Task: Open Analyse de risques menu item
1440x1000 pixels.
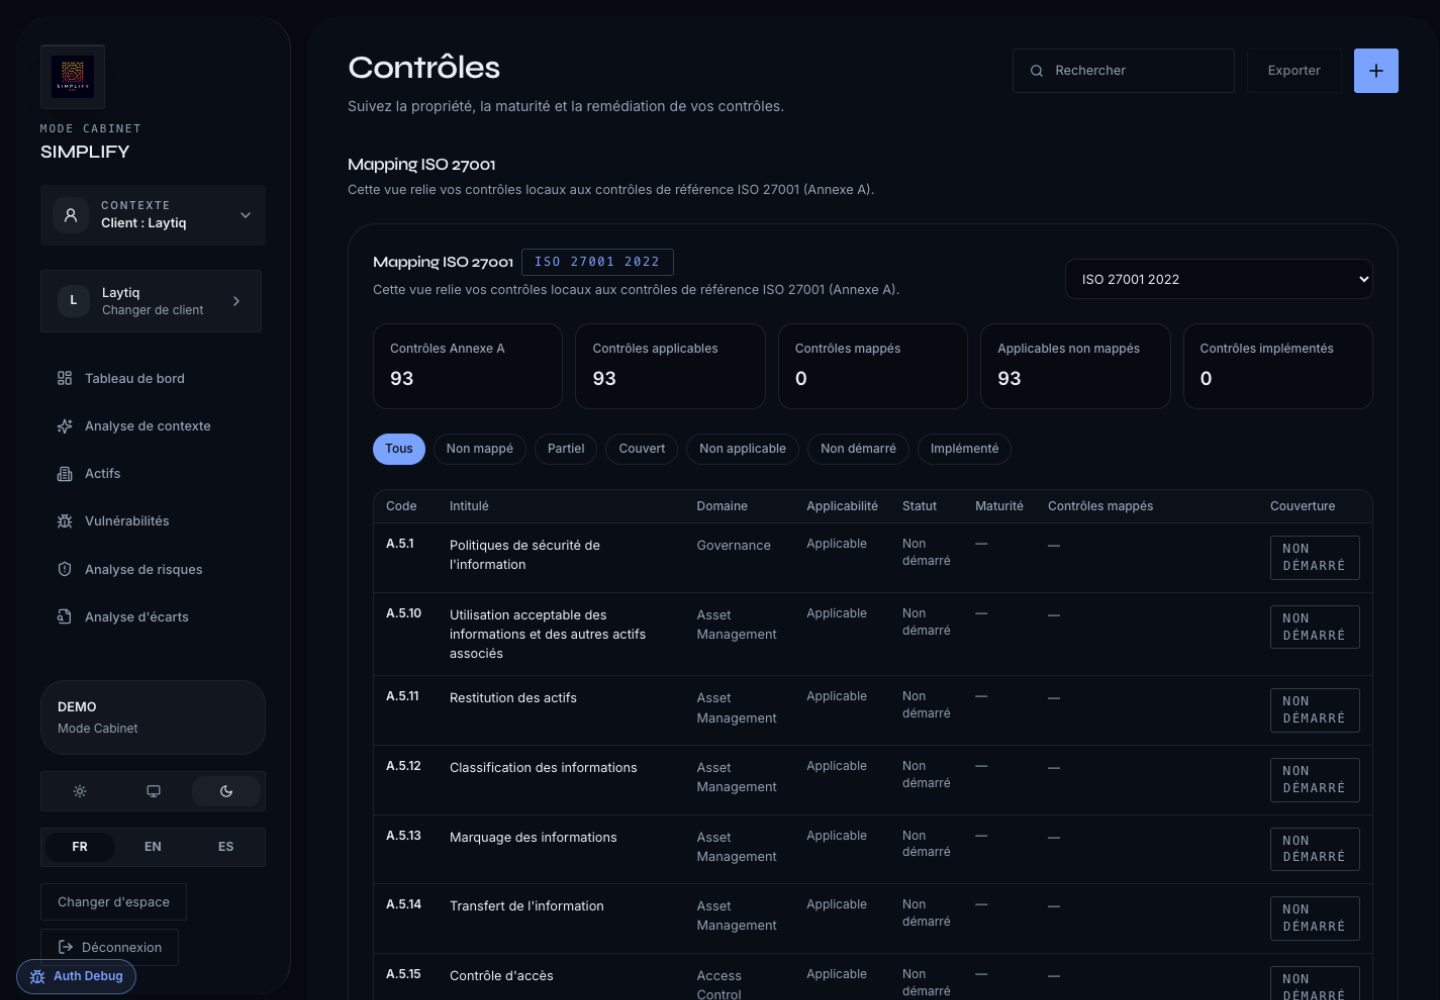Action: tap(152, 569)
